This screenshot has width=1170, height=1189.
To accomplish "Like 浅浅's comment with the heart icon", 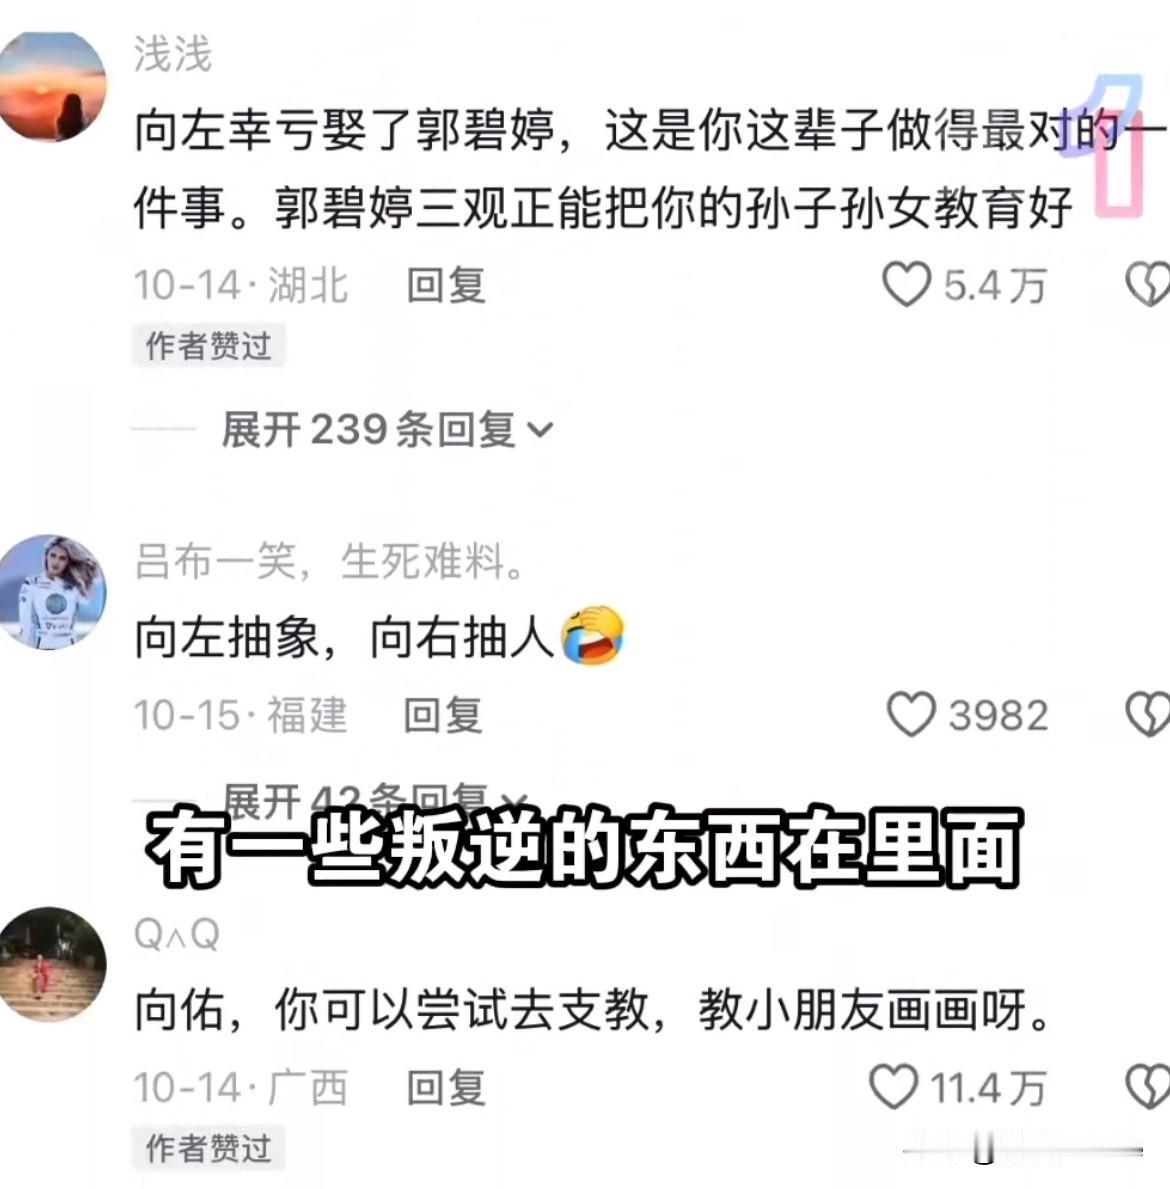I will click(906, 284).
